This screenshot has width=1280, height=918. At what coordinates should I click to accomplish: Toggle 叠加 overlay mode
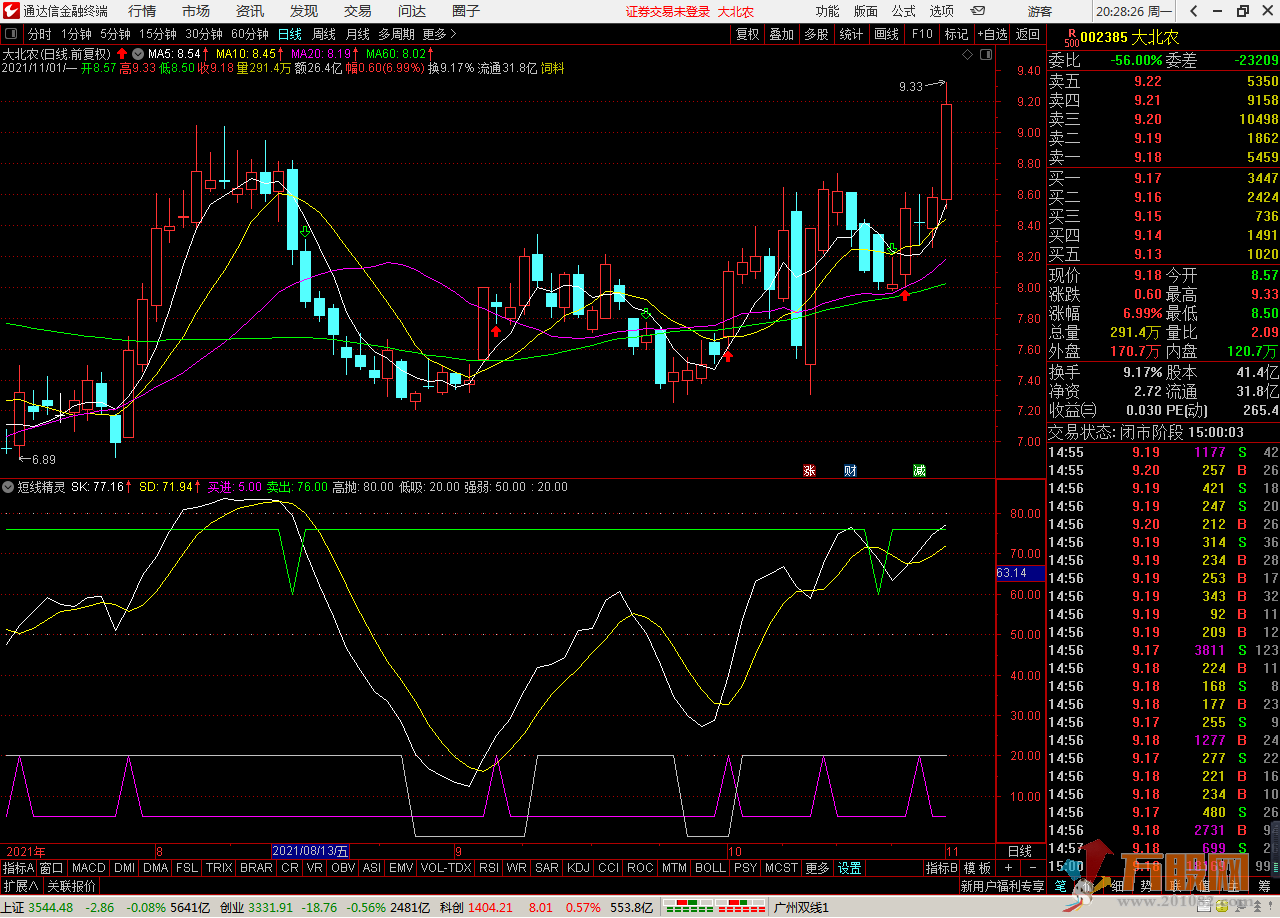(781, 34)
